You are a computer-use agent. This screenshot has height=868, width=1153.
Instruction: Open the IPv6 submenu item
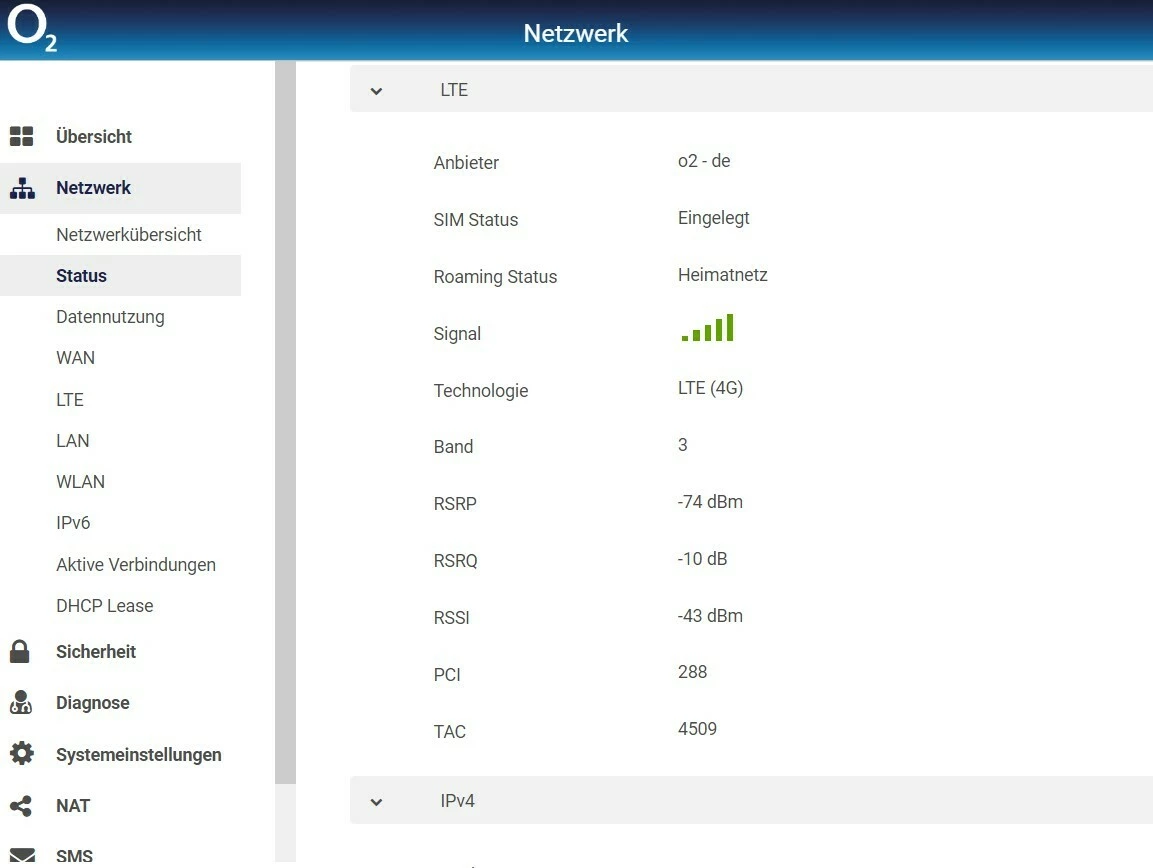[74, 523]
